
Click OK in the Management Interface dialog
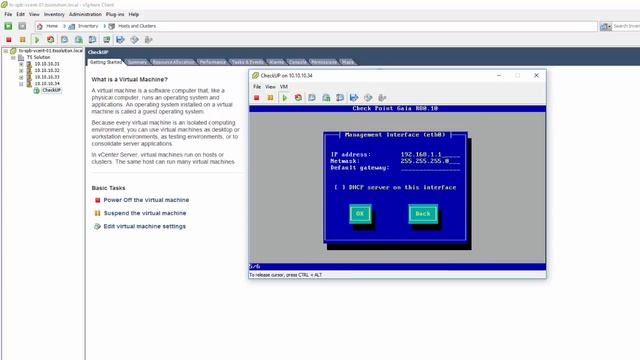point(360,213)
